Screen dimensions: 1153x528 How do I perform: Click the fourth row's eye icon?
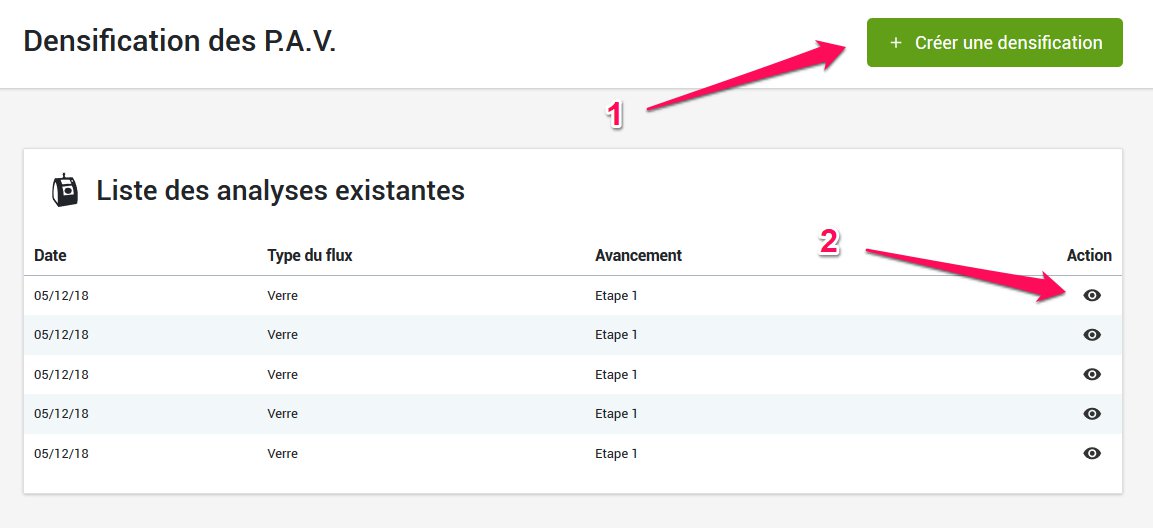coord(1092,414)
